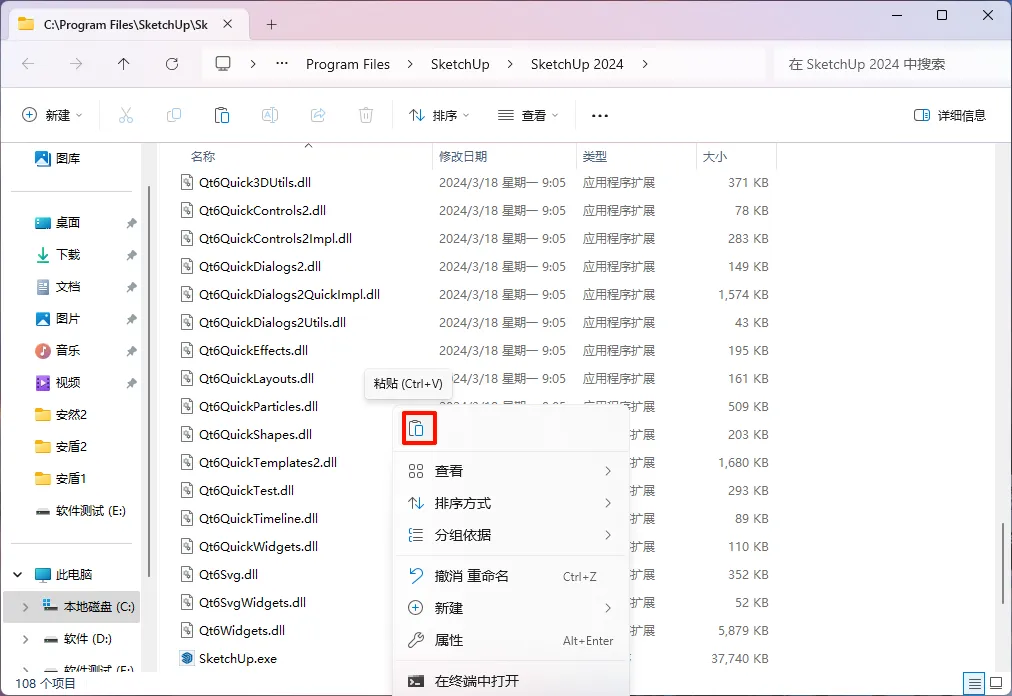Open Group by (分组依据) submenu in context menu
The width and height of the screenshot is (1012, 696).
[x=511, y=535]
